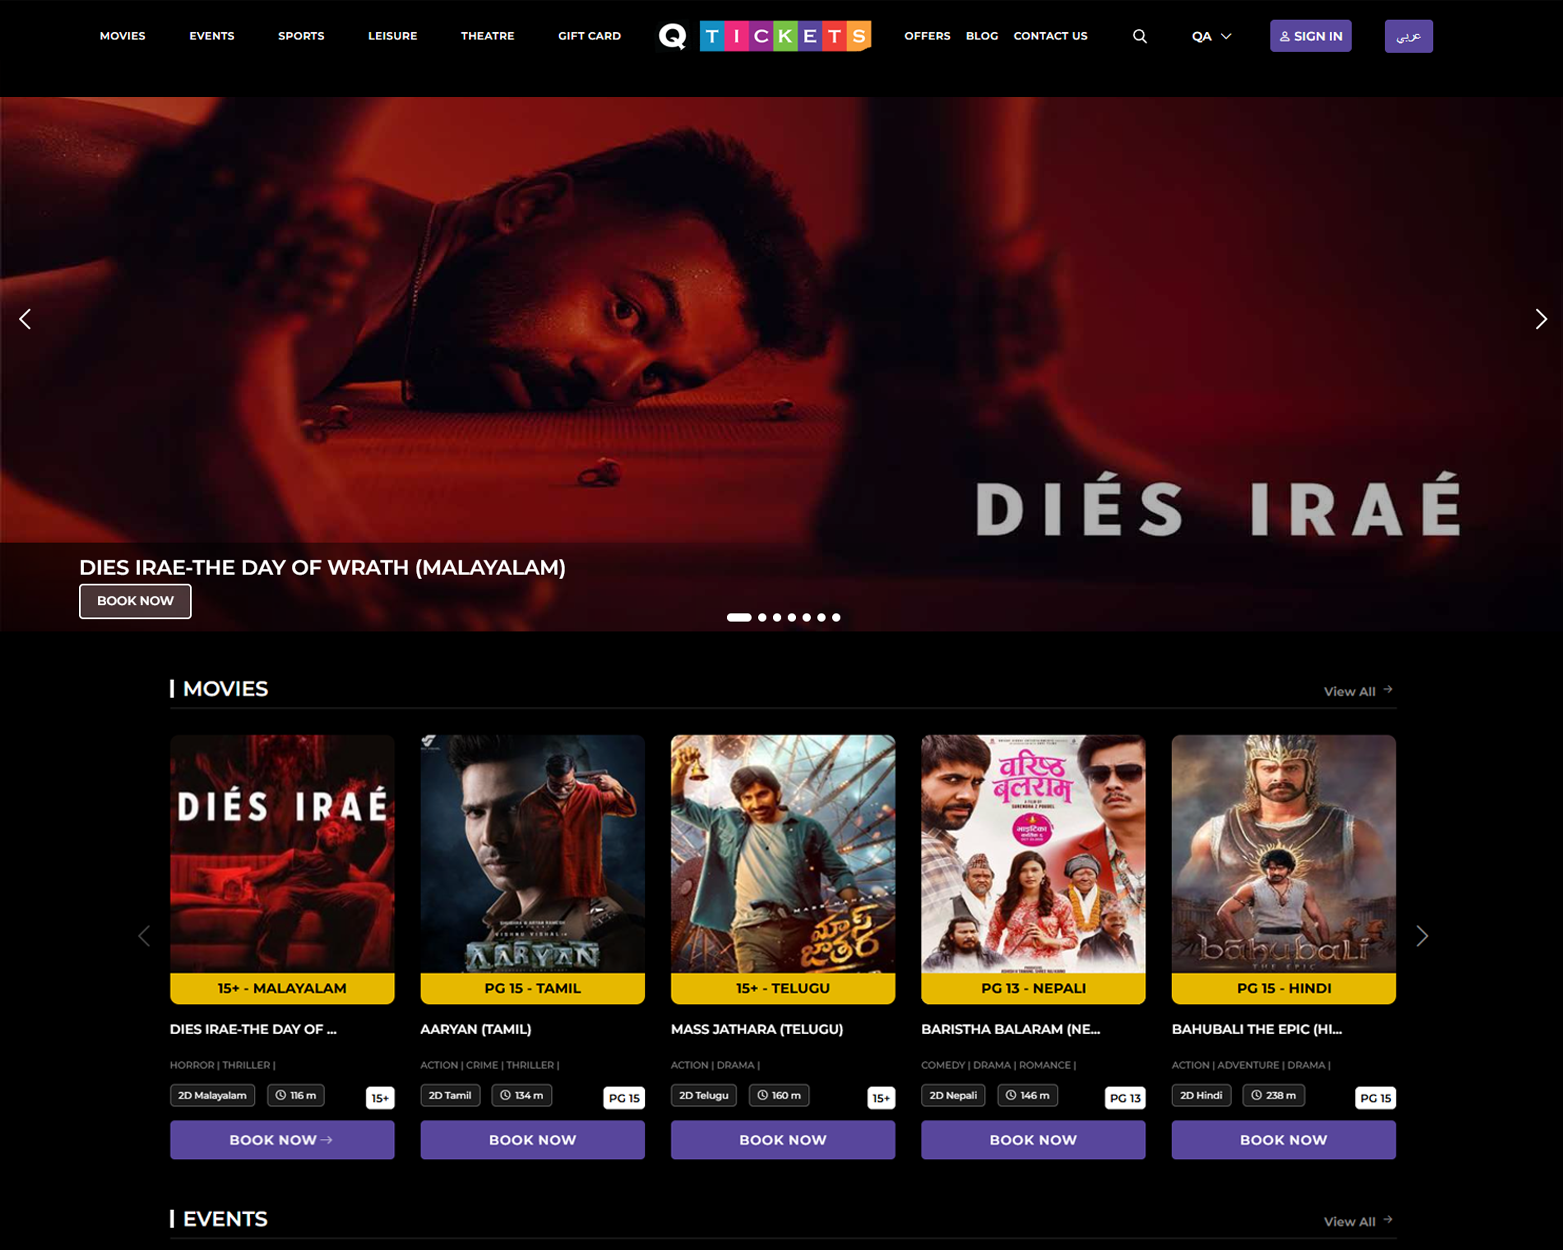View all events link
The width and height of the screenshot is (1563, 1250).
tap(1357, 1221)
